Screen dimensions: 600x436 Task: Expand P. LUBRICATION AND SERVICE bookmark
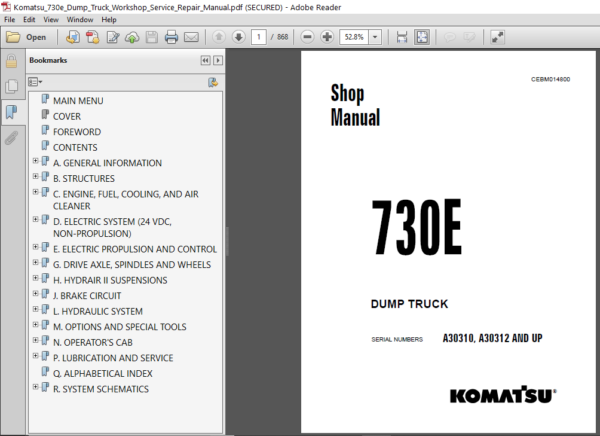[x=35, y=356]
